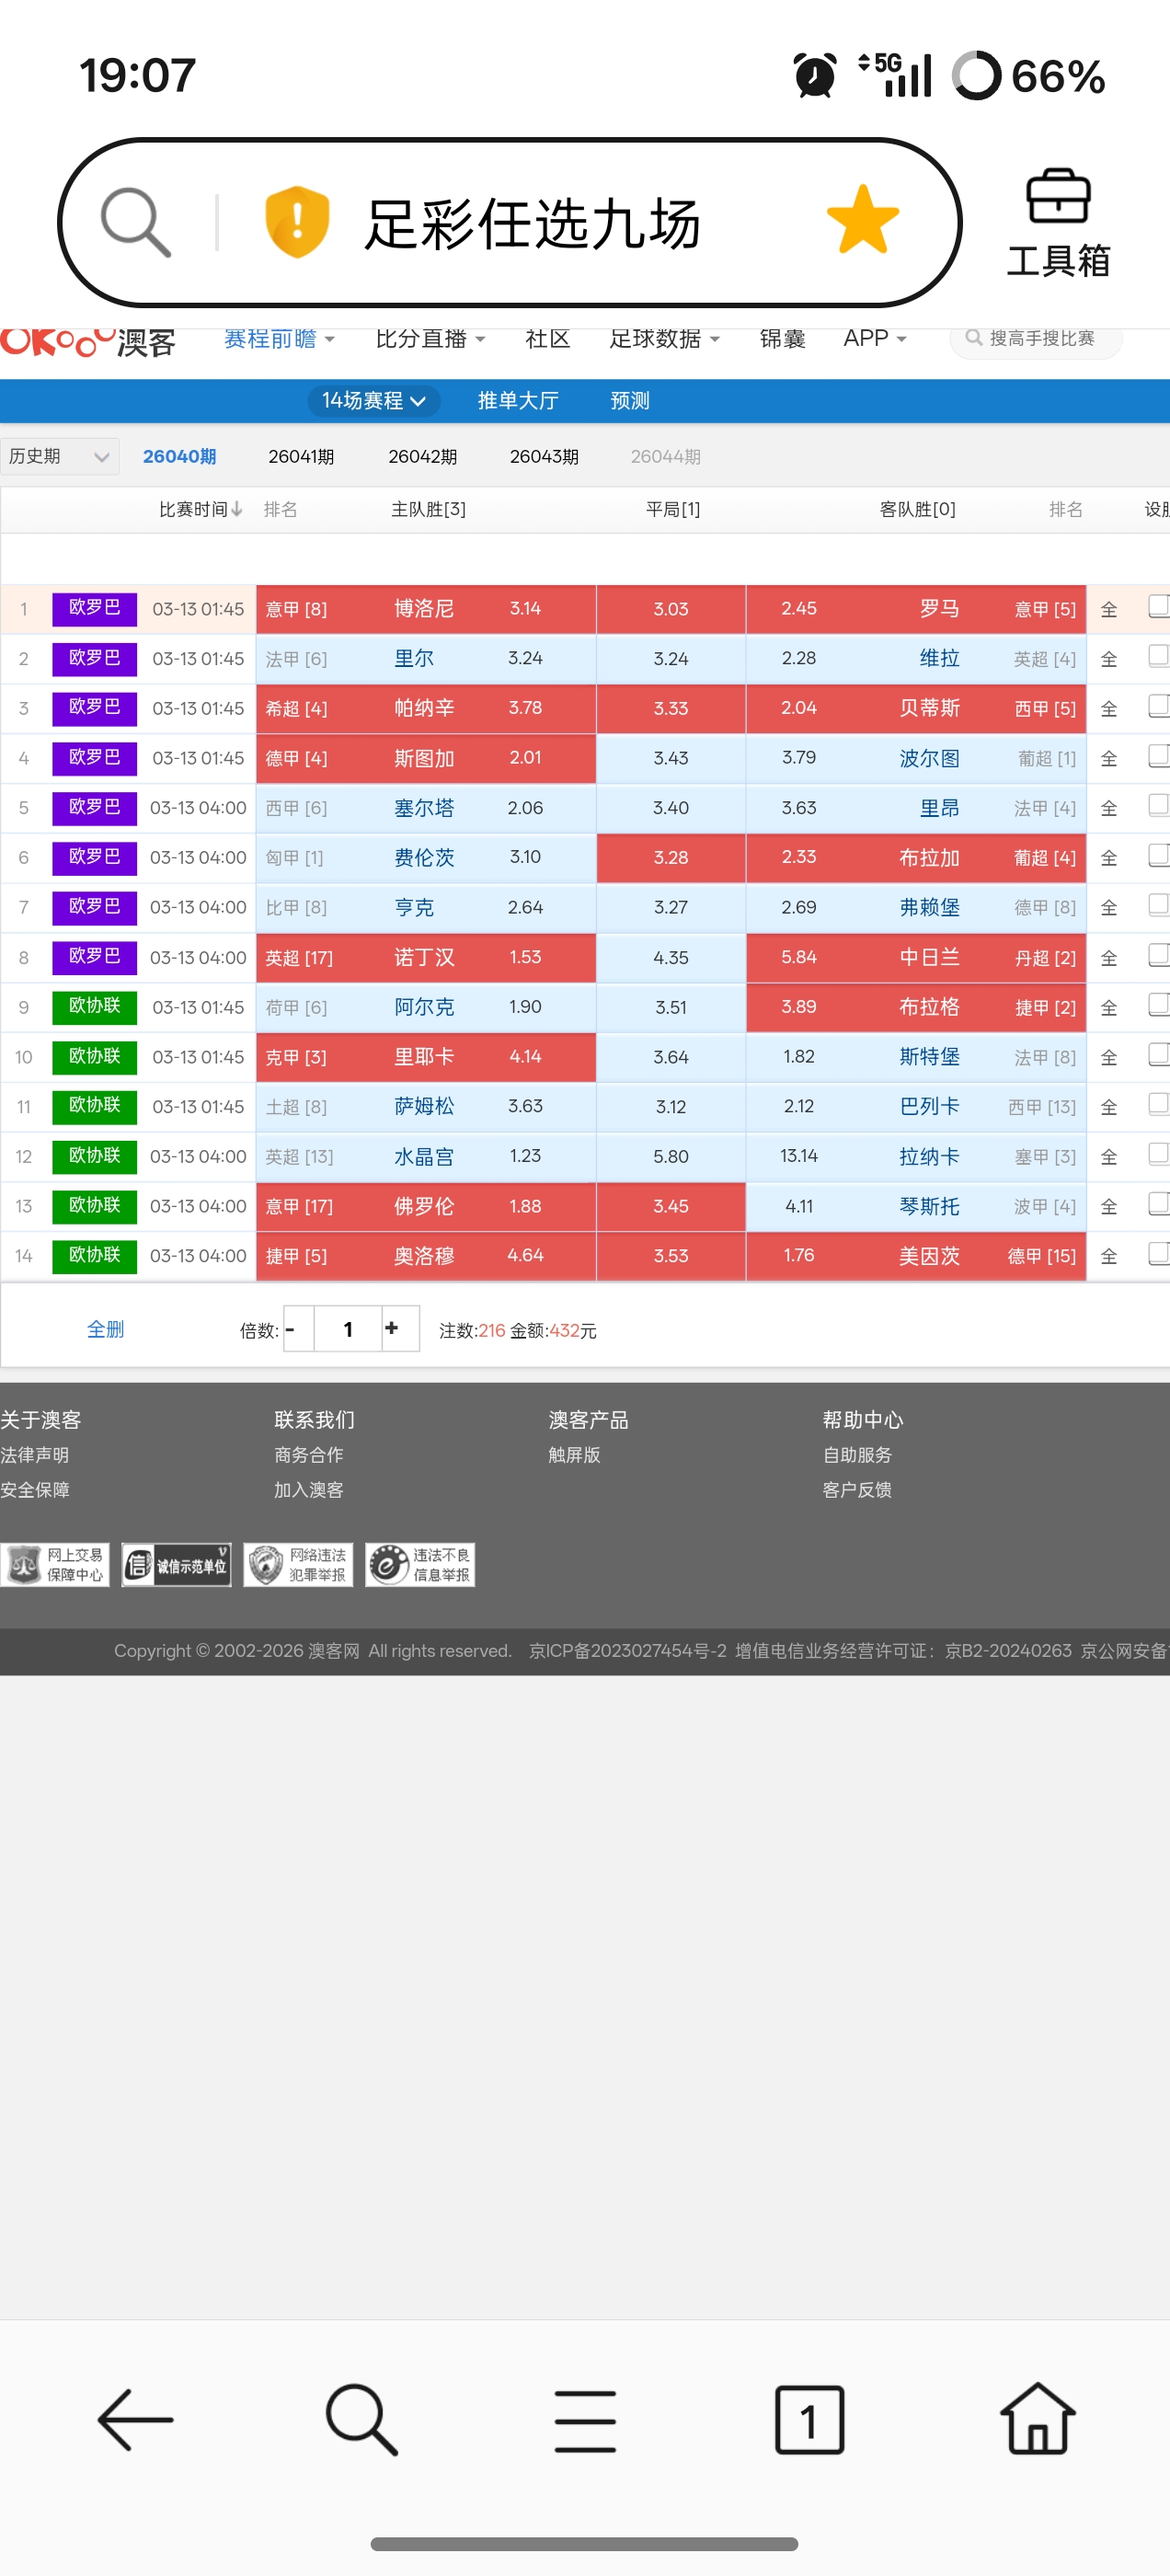Tap the star bookmark icon
Viewport: 1170px width, 2576px height.
pyautogui.click(x=862, y=220)
